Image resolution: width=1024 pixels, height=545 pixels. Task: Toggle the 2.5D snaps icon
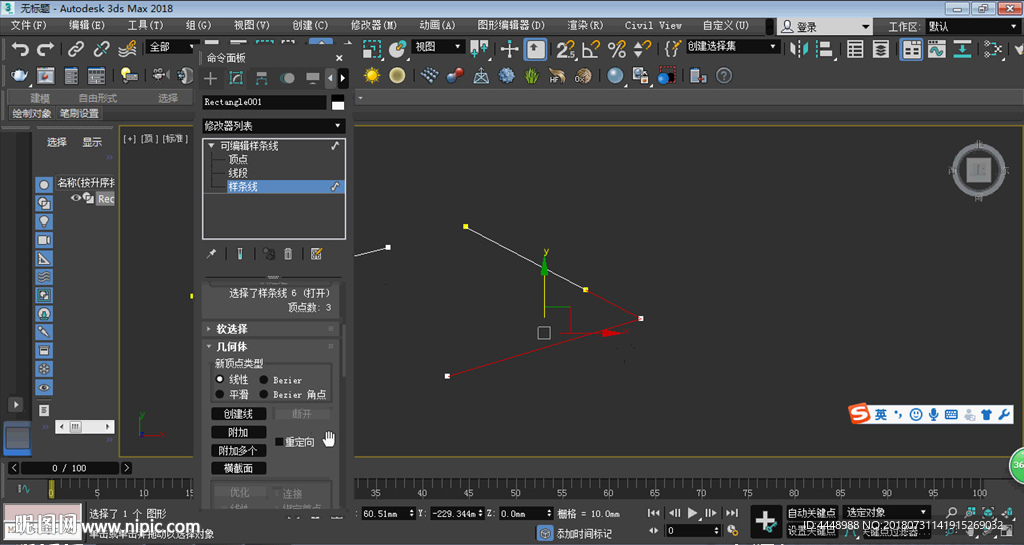(x=566, y=49)
